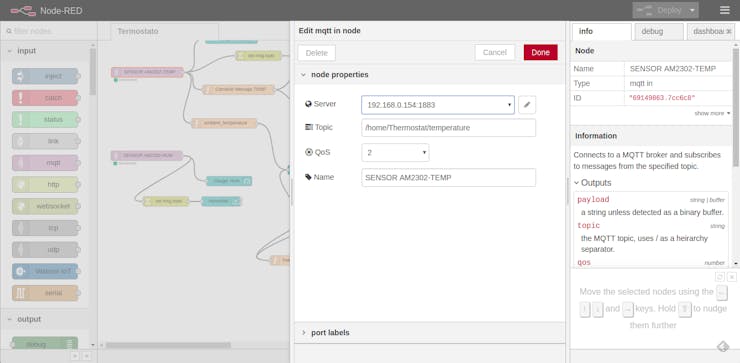Image resolution: width=740 pixels, height=363 pixels.
Task: Click the SENSOR AM2302-TEMP value in Node info
Action: tap(673, 68)
